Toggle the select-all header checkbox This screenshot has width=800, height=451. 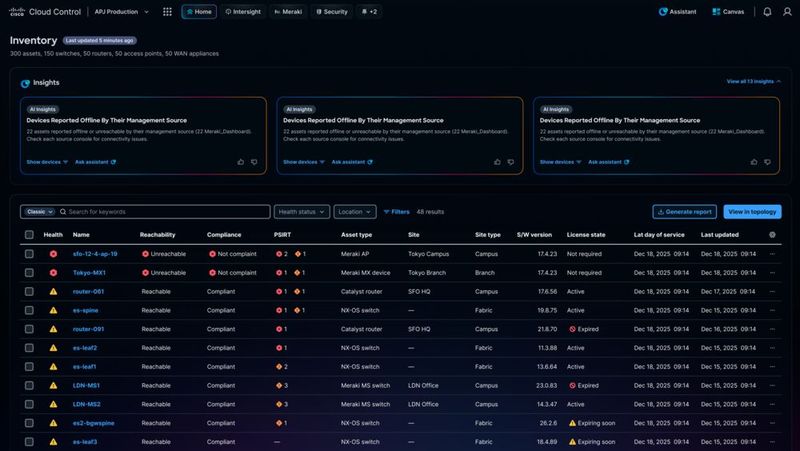coord(29,235)
